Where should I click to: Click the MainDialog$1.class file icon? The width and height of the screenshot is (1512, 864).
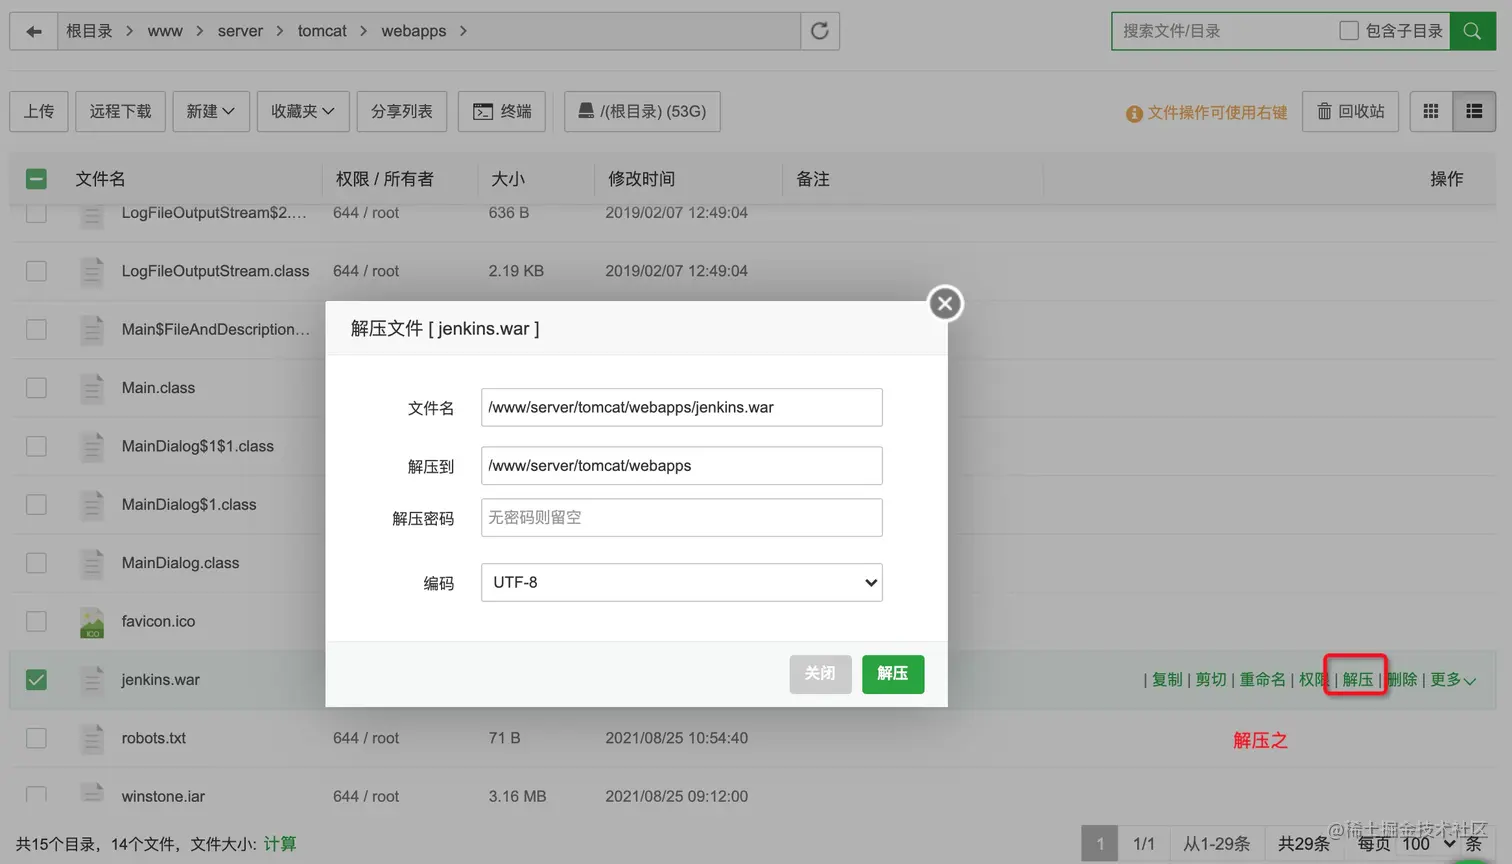[x=92, y=505]
